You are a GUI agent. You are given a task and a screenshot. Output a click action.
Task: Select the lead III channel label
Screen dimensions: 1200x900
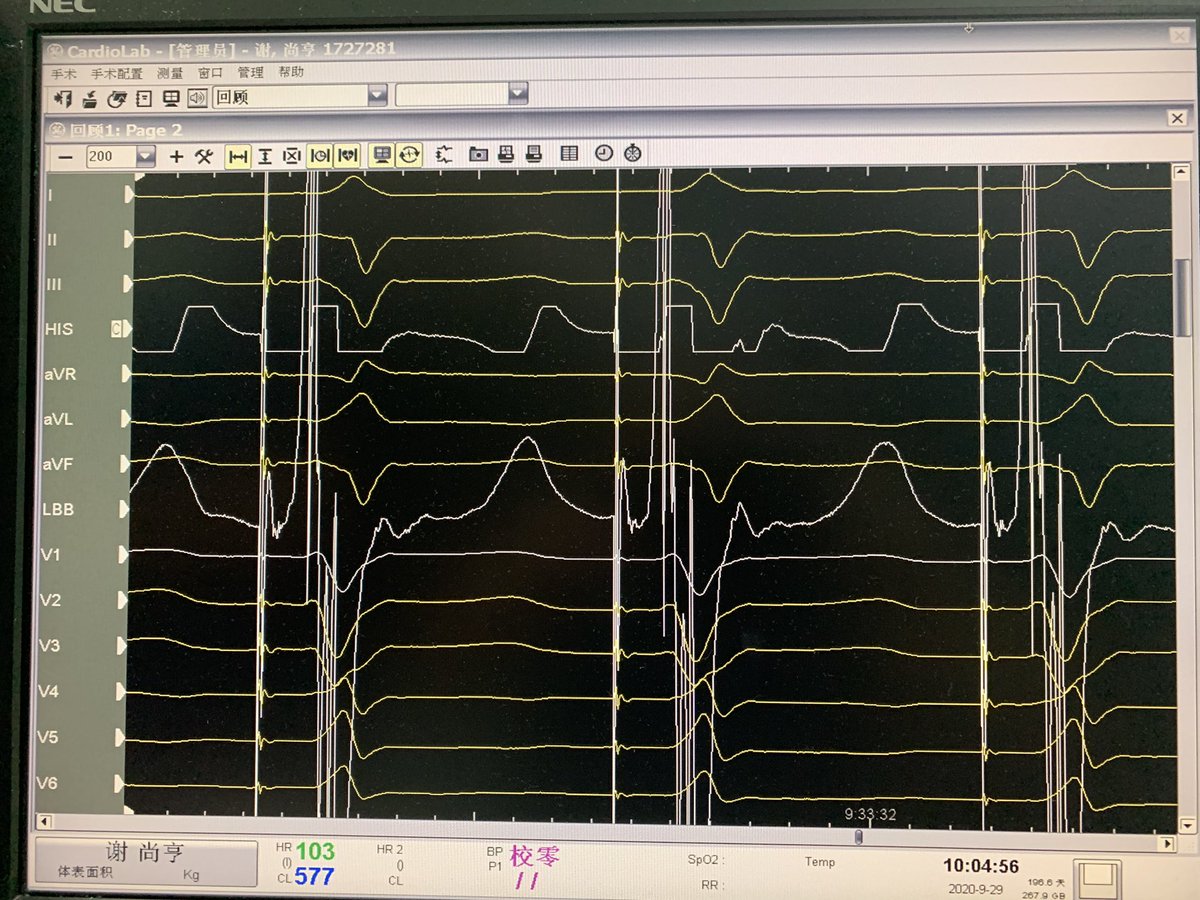(x=54, y=285)
